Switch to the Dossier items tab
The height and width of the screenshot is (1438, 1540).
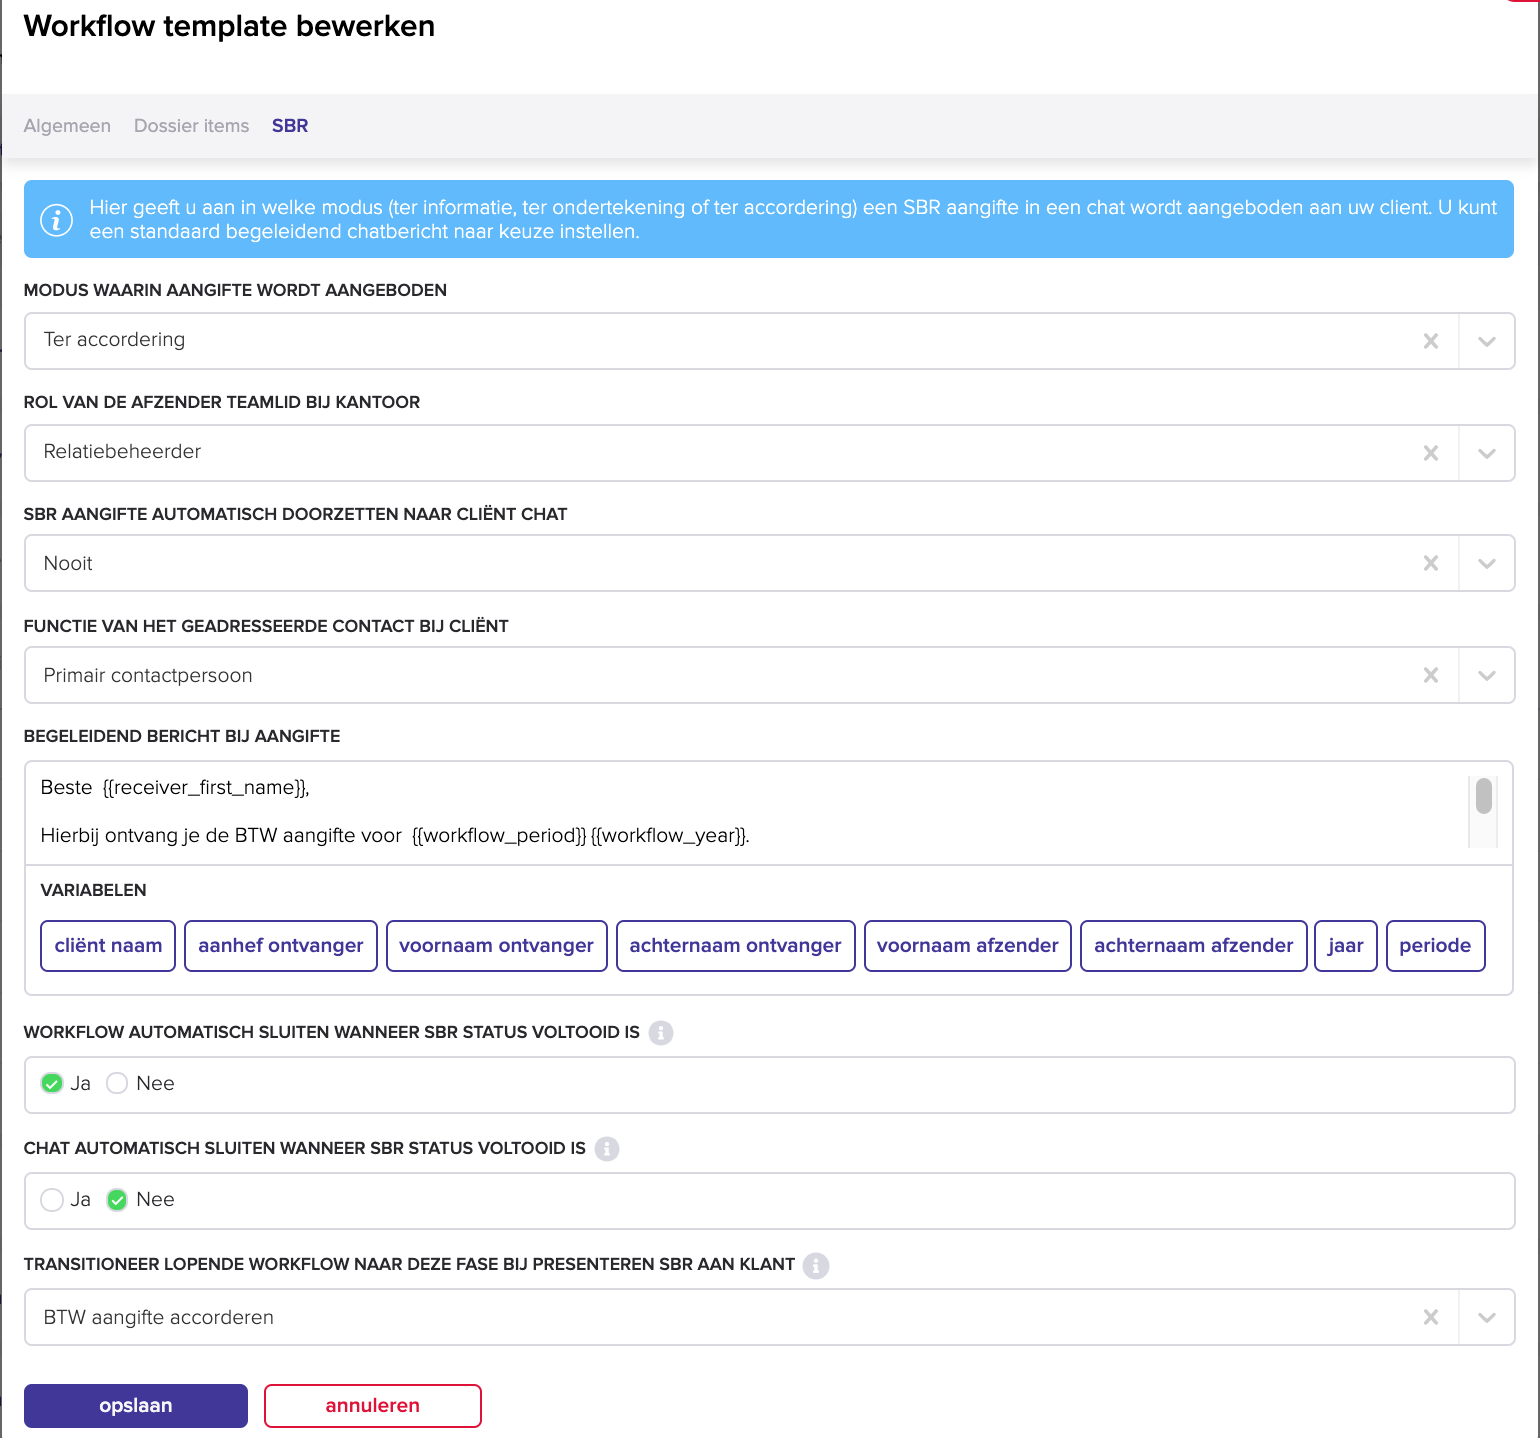pyautogui.click(x=191, y=126)
